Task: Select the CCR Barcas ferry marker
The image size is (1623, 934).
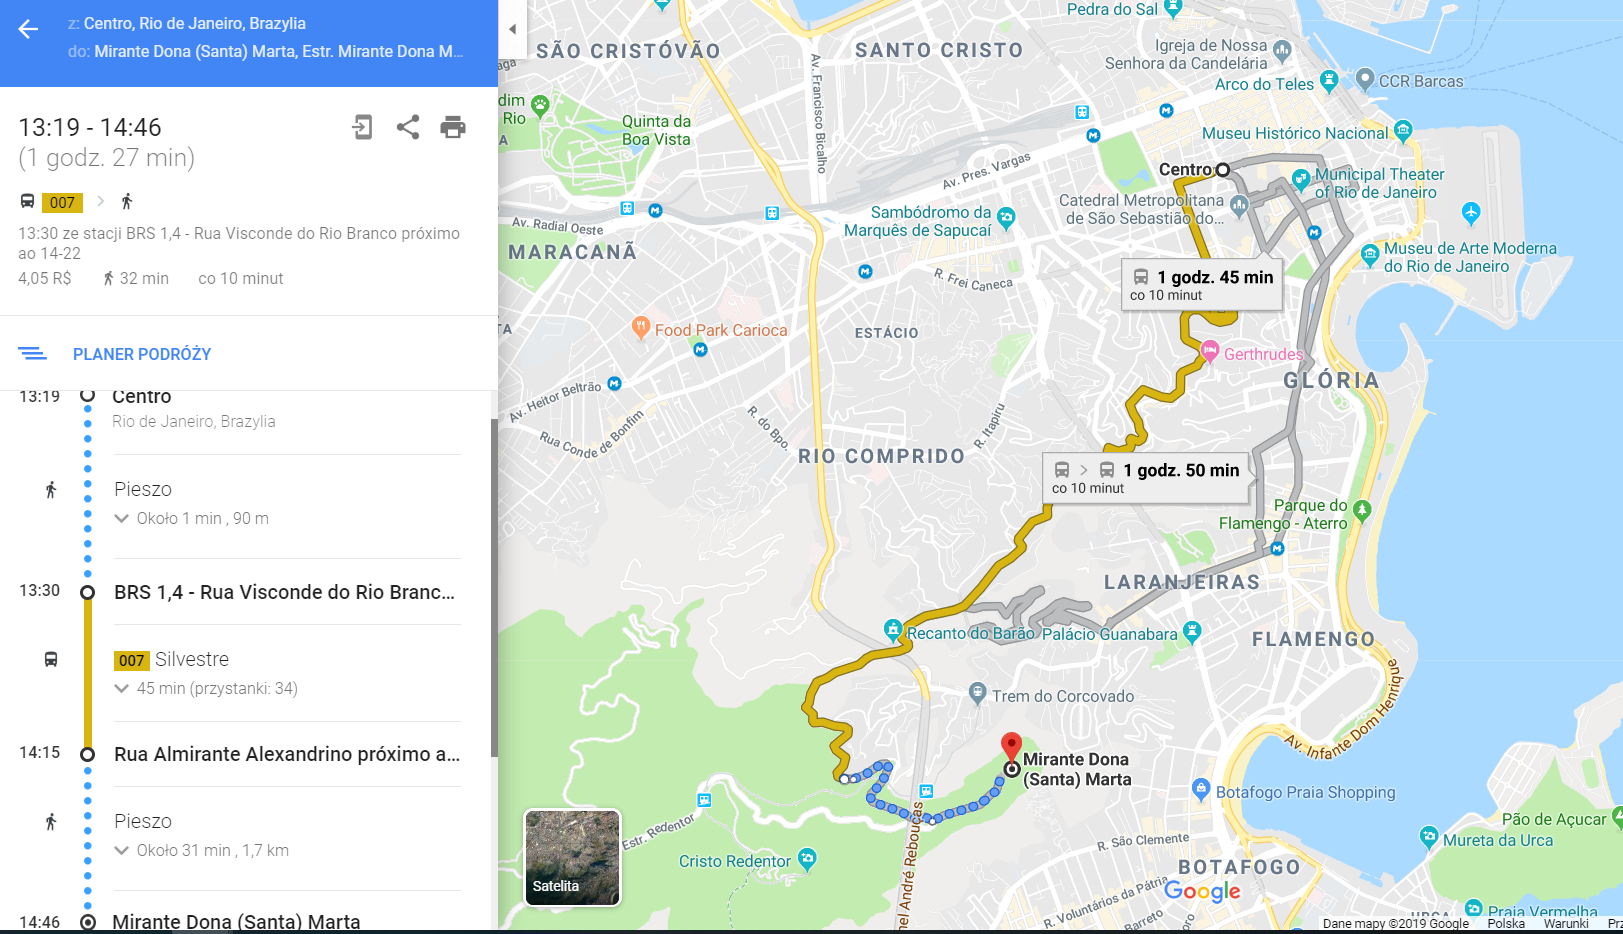Action: click(1365, 79)
